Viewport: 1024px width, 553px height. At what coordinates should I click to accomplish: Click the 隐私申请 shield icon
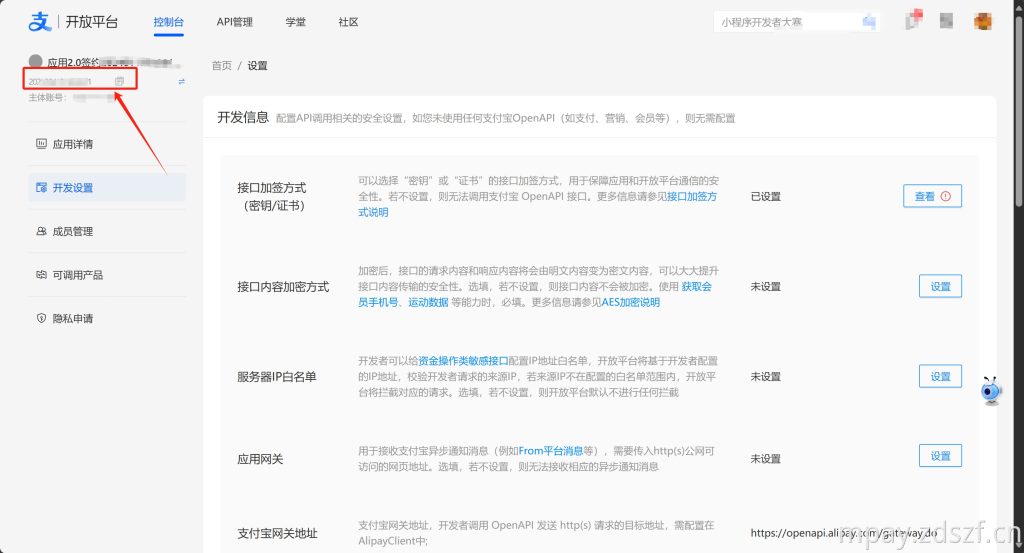[x=42, y=318]
